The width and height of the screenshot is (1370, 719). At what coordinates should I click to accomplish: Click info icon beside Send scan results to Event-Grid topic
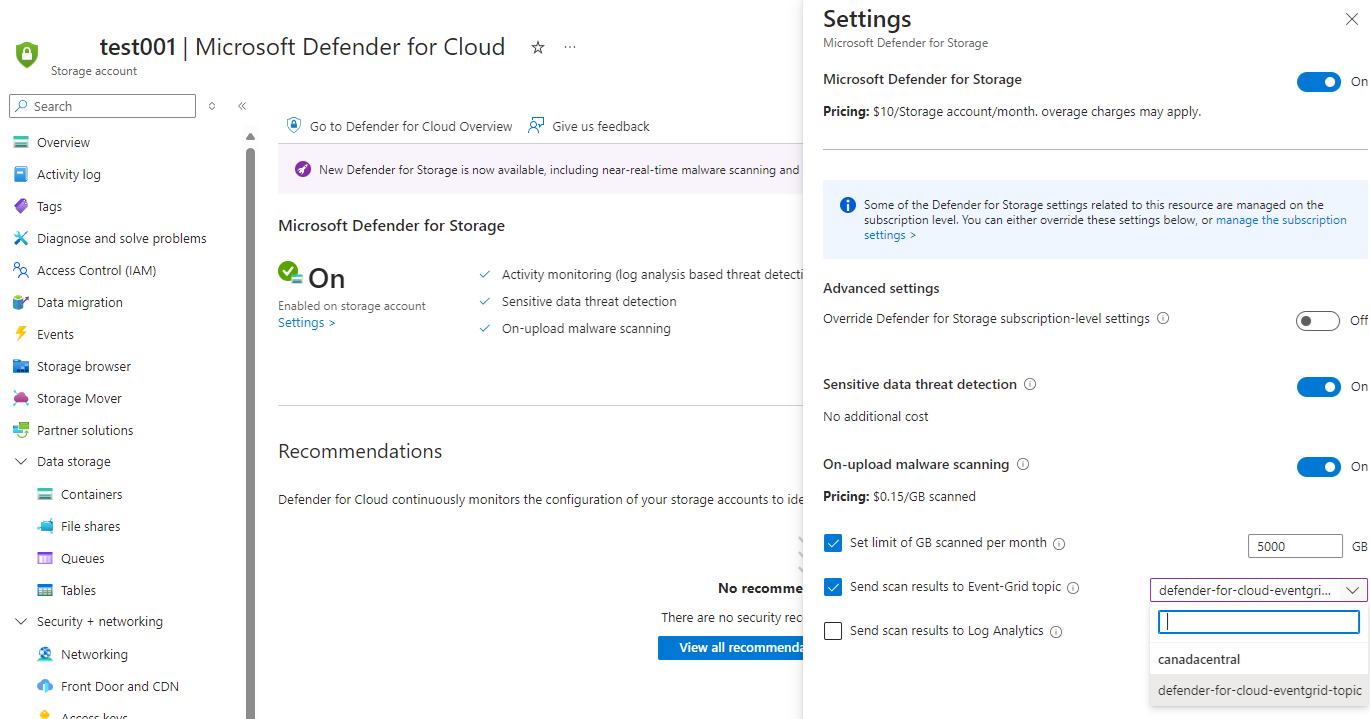(1073, 588)
